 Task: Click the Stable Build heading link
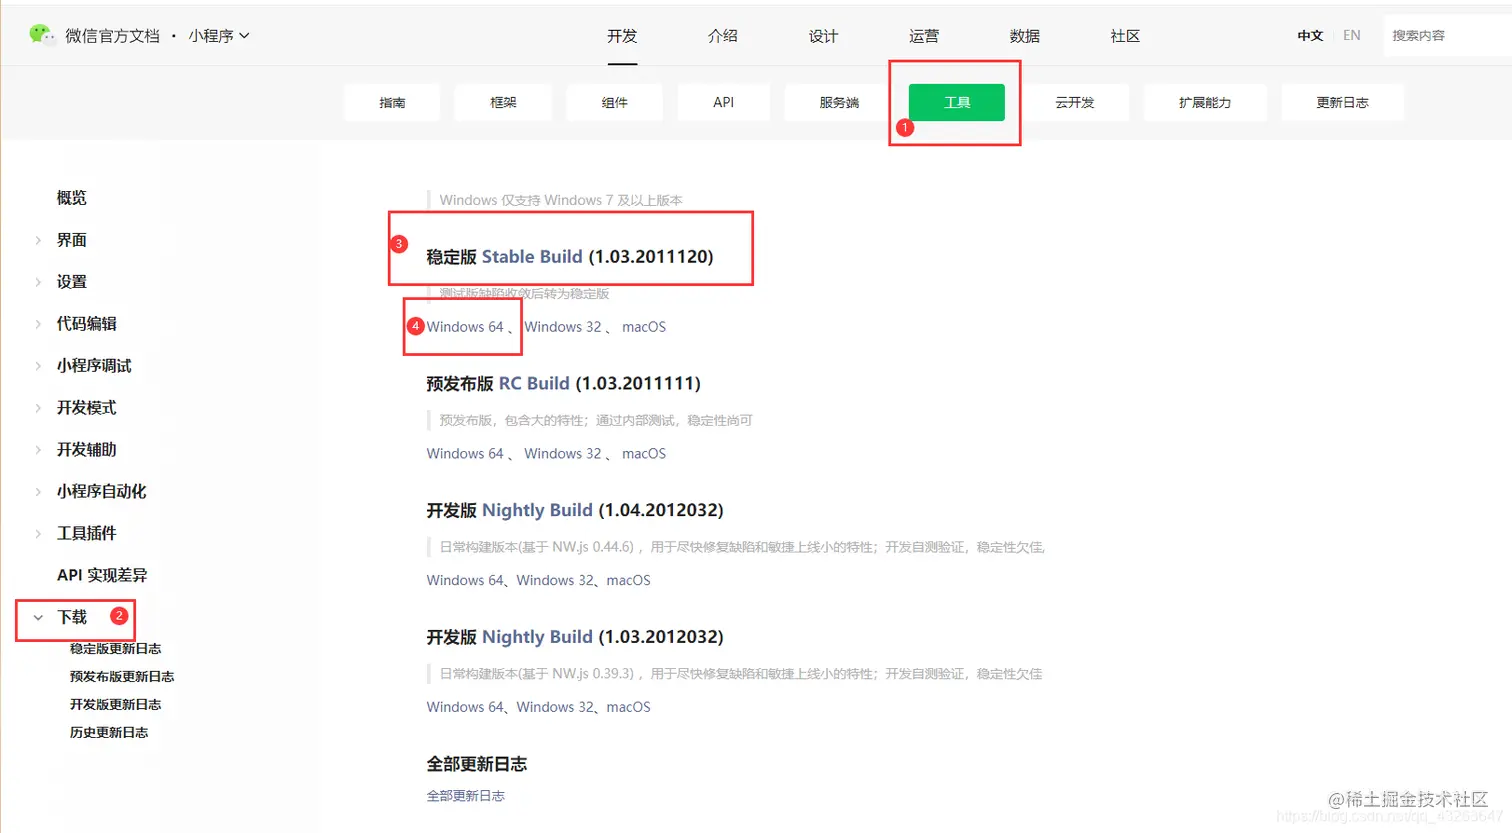point(532,257)
